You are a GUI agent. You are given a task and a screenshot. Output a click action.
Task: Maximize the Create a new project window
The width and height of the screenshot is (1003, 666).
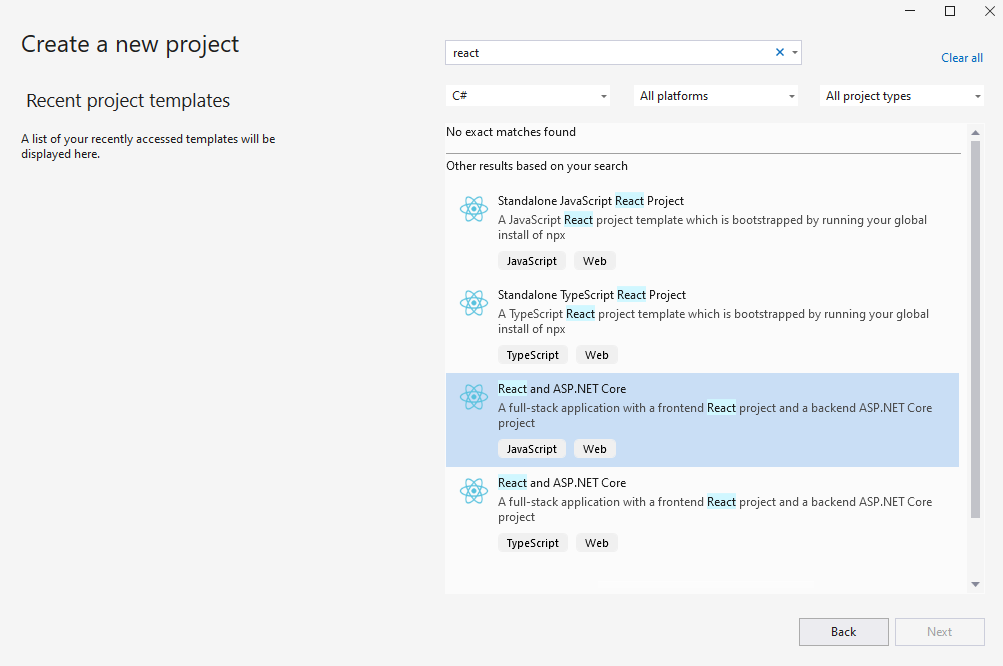[x=950, y=11]
